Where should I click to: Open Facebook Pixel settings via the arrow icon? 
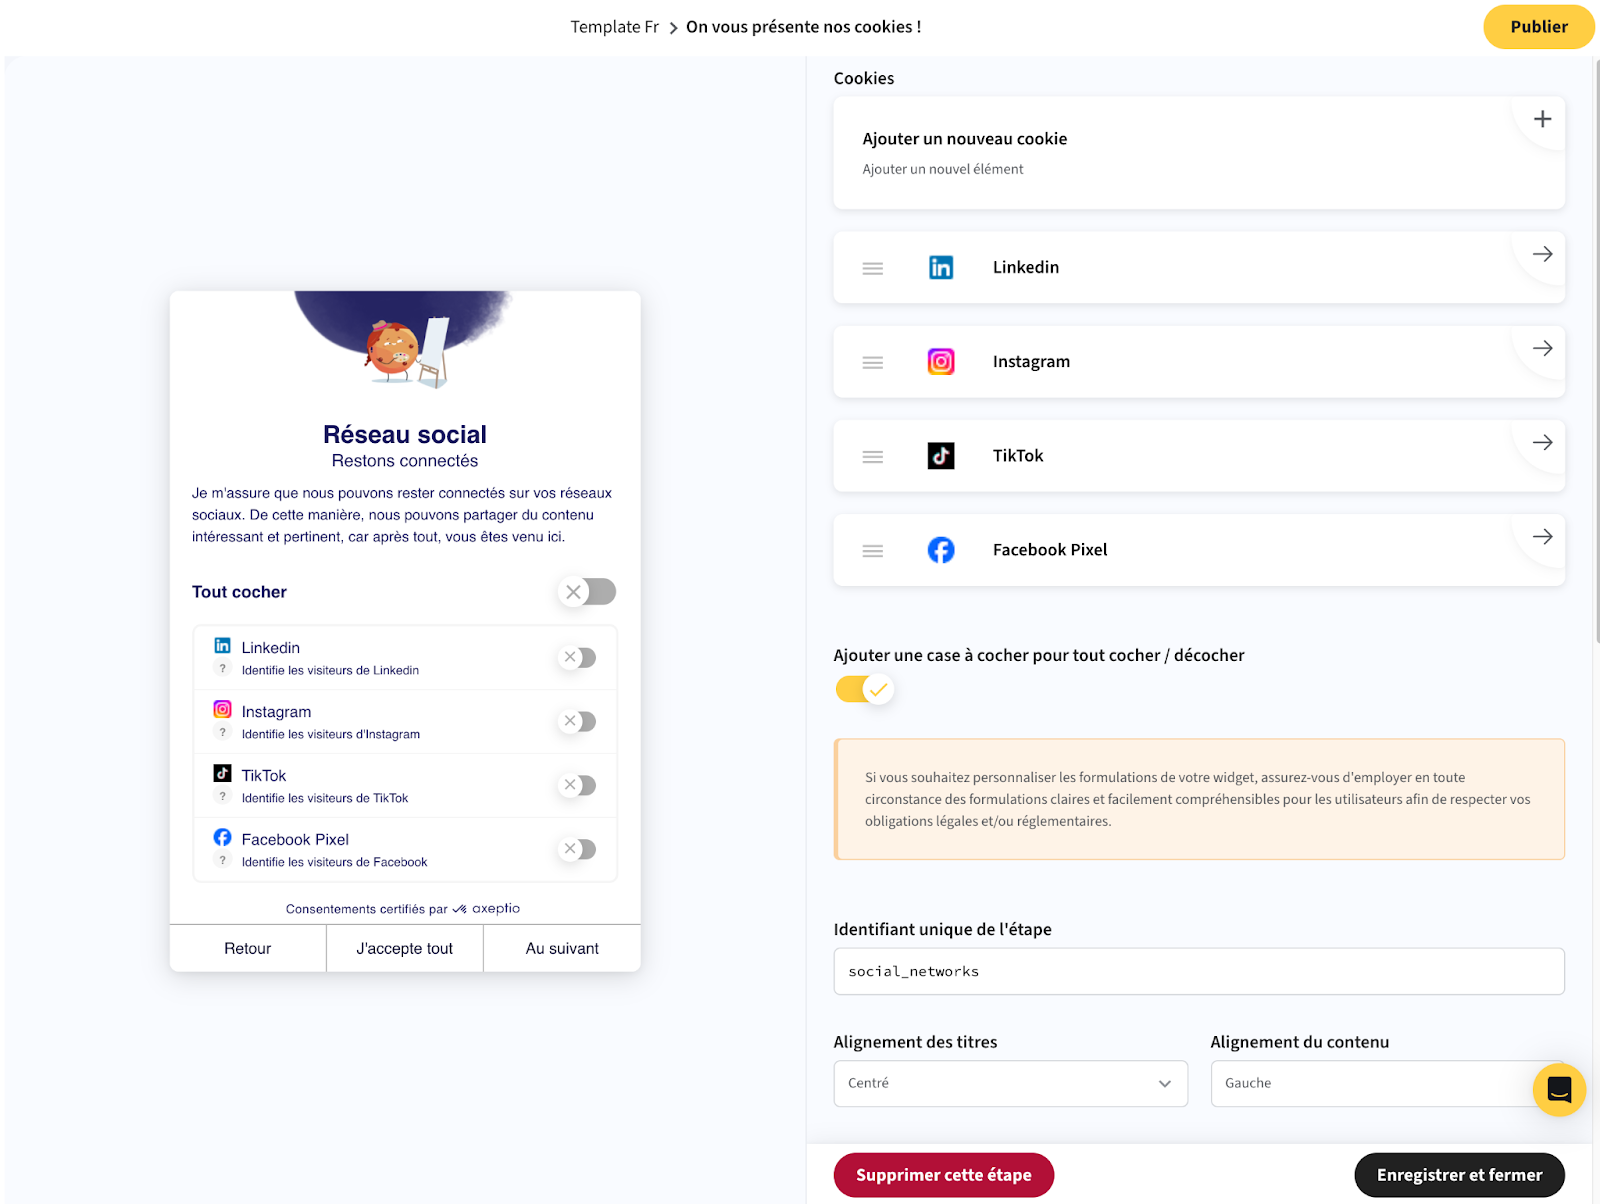click(x=1542, y=537)
